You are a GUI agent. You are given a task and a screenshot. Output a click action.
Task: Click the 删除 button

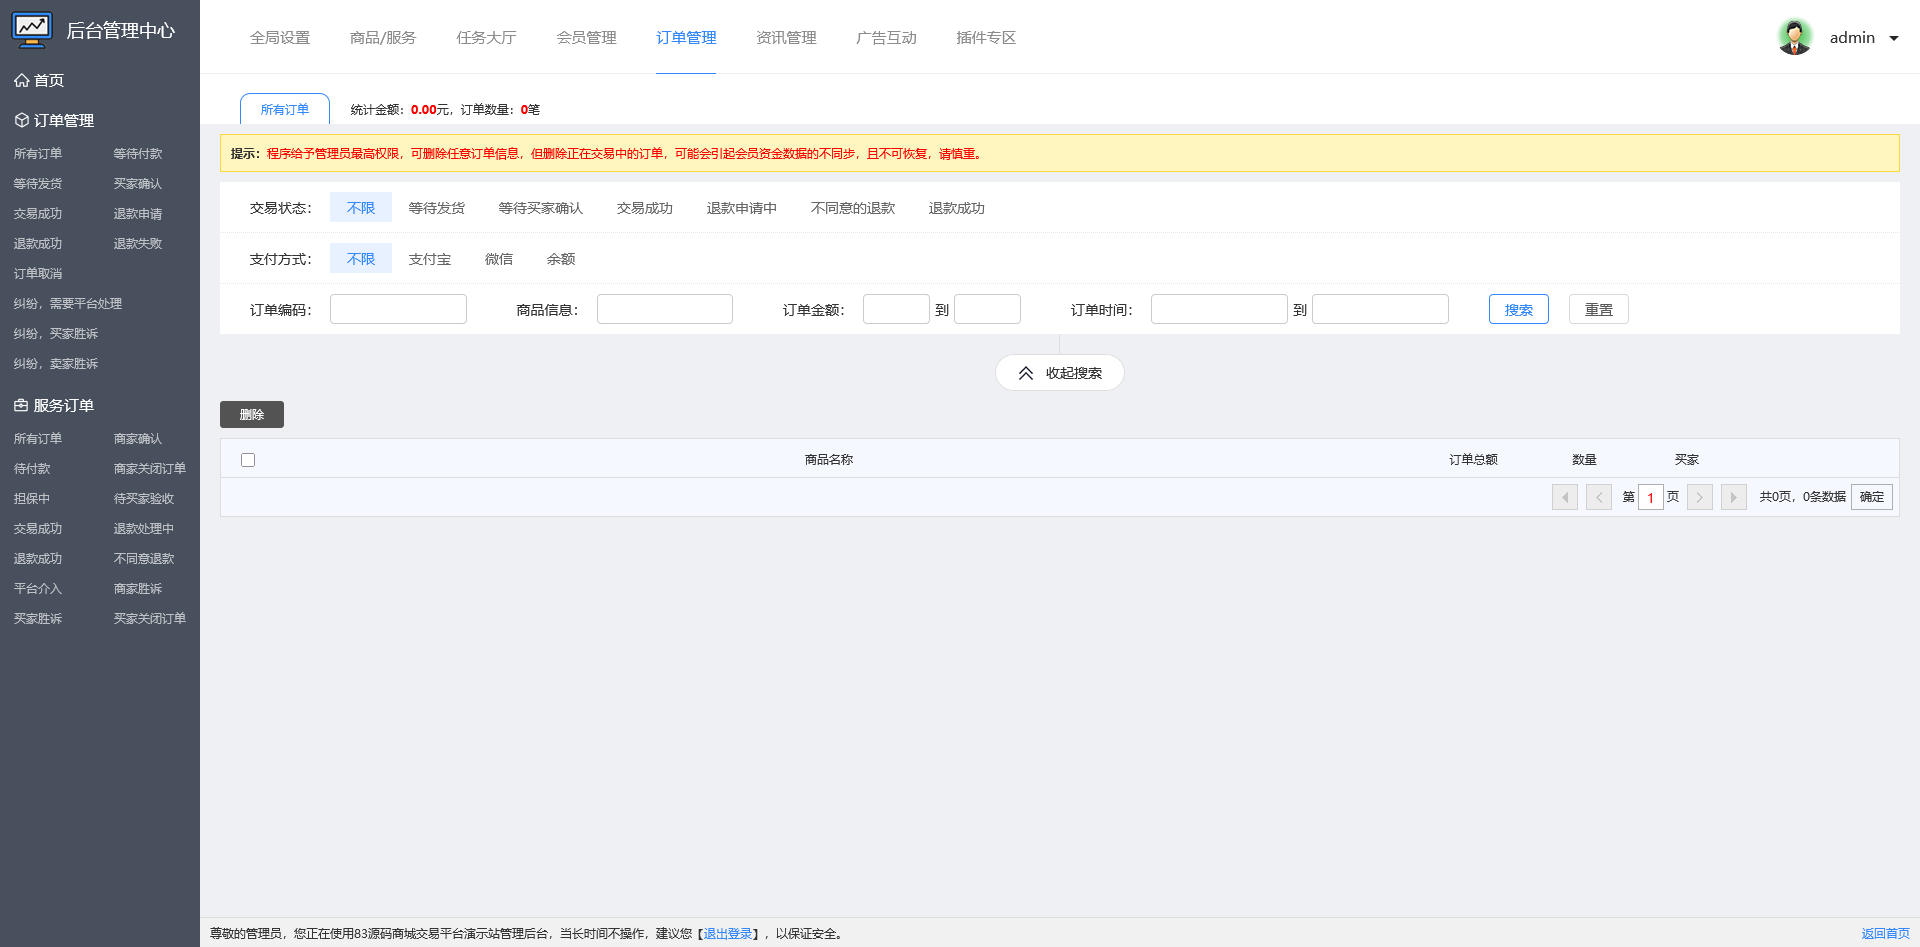coord(252,414)
